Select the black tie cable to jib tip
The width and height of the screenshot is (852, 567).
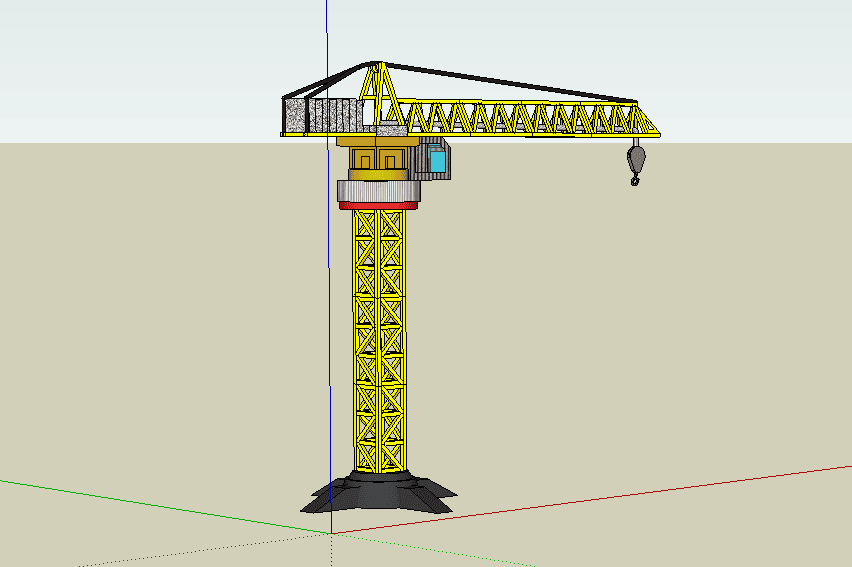pyautogui.click(x=510, y=83)
